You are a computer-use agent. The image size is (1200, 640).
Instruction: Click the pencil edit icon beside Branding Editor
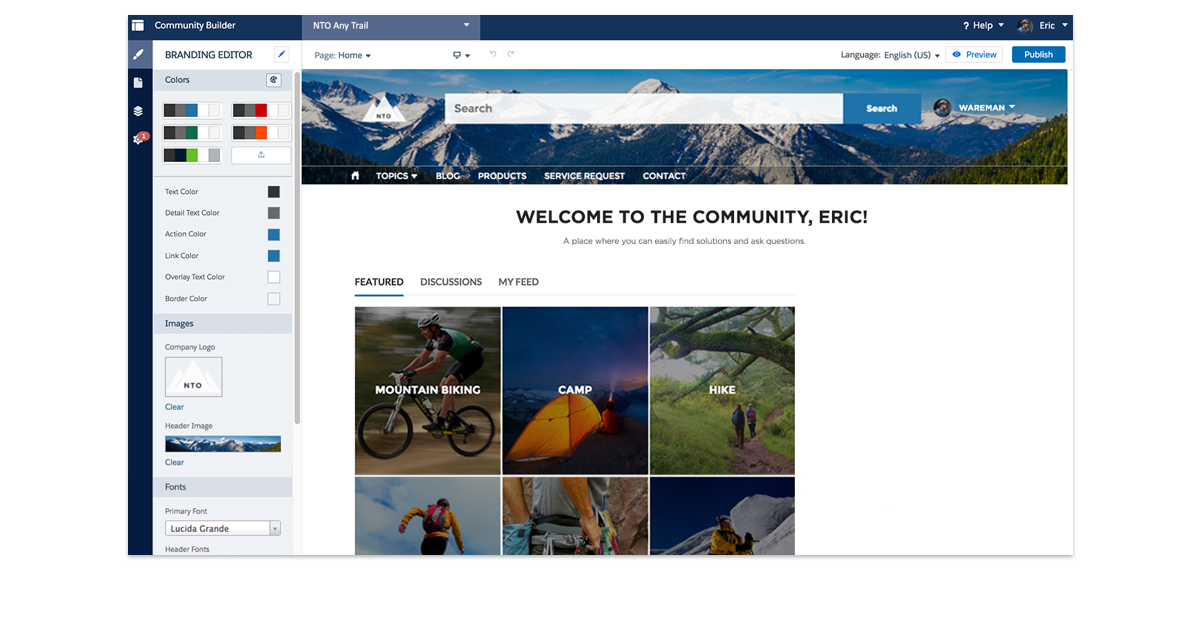(x=281, y=55)
